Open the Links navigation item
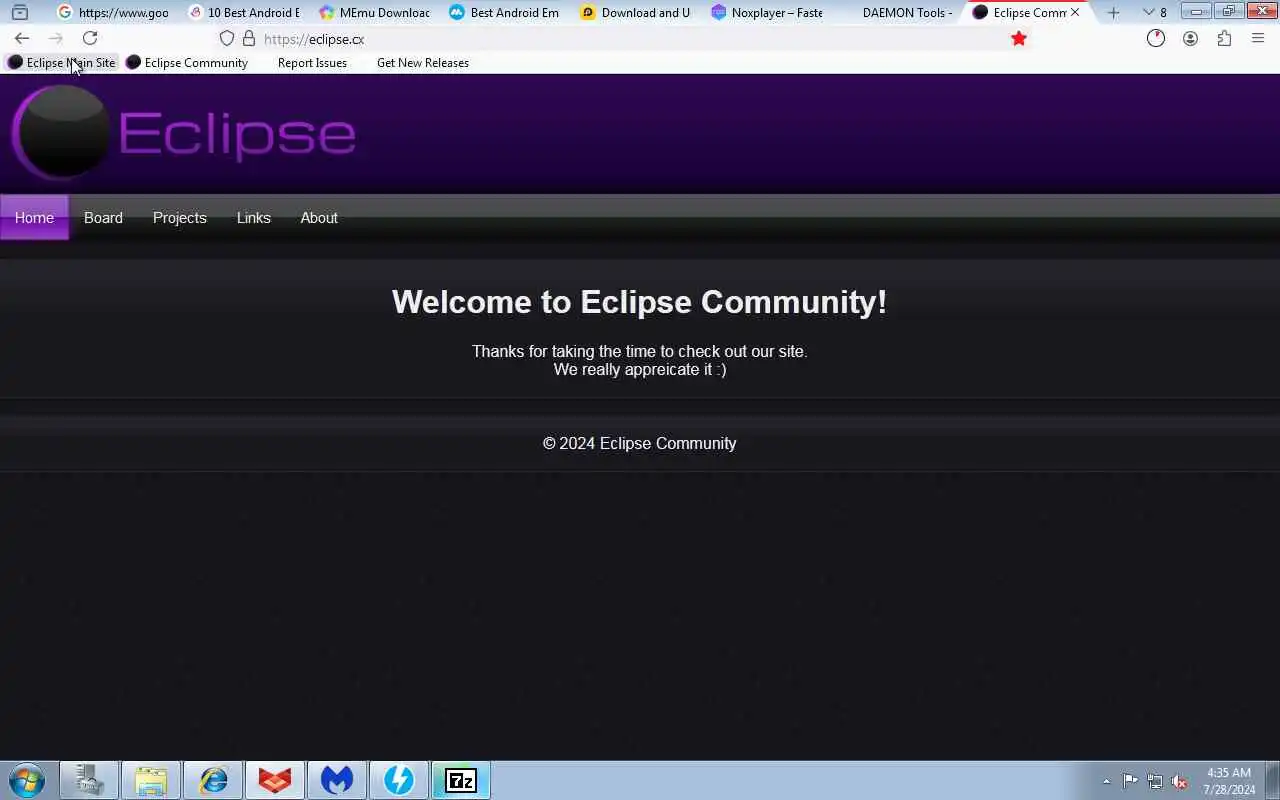 click(254, 217)
